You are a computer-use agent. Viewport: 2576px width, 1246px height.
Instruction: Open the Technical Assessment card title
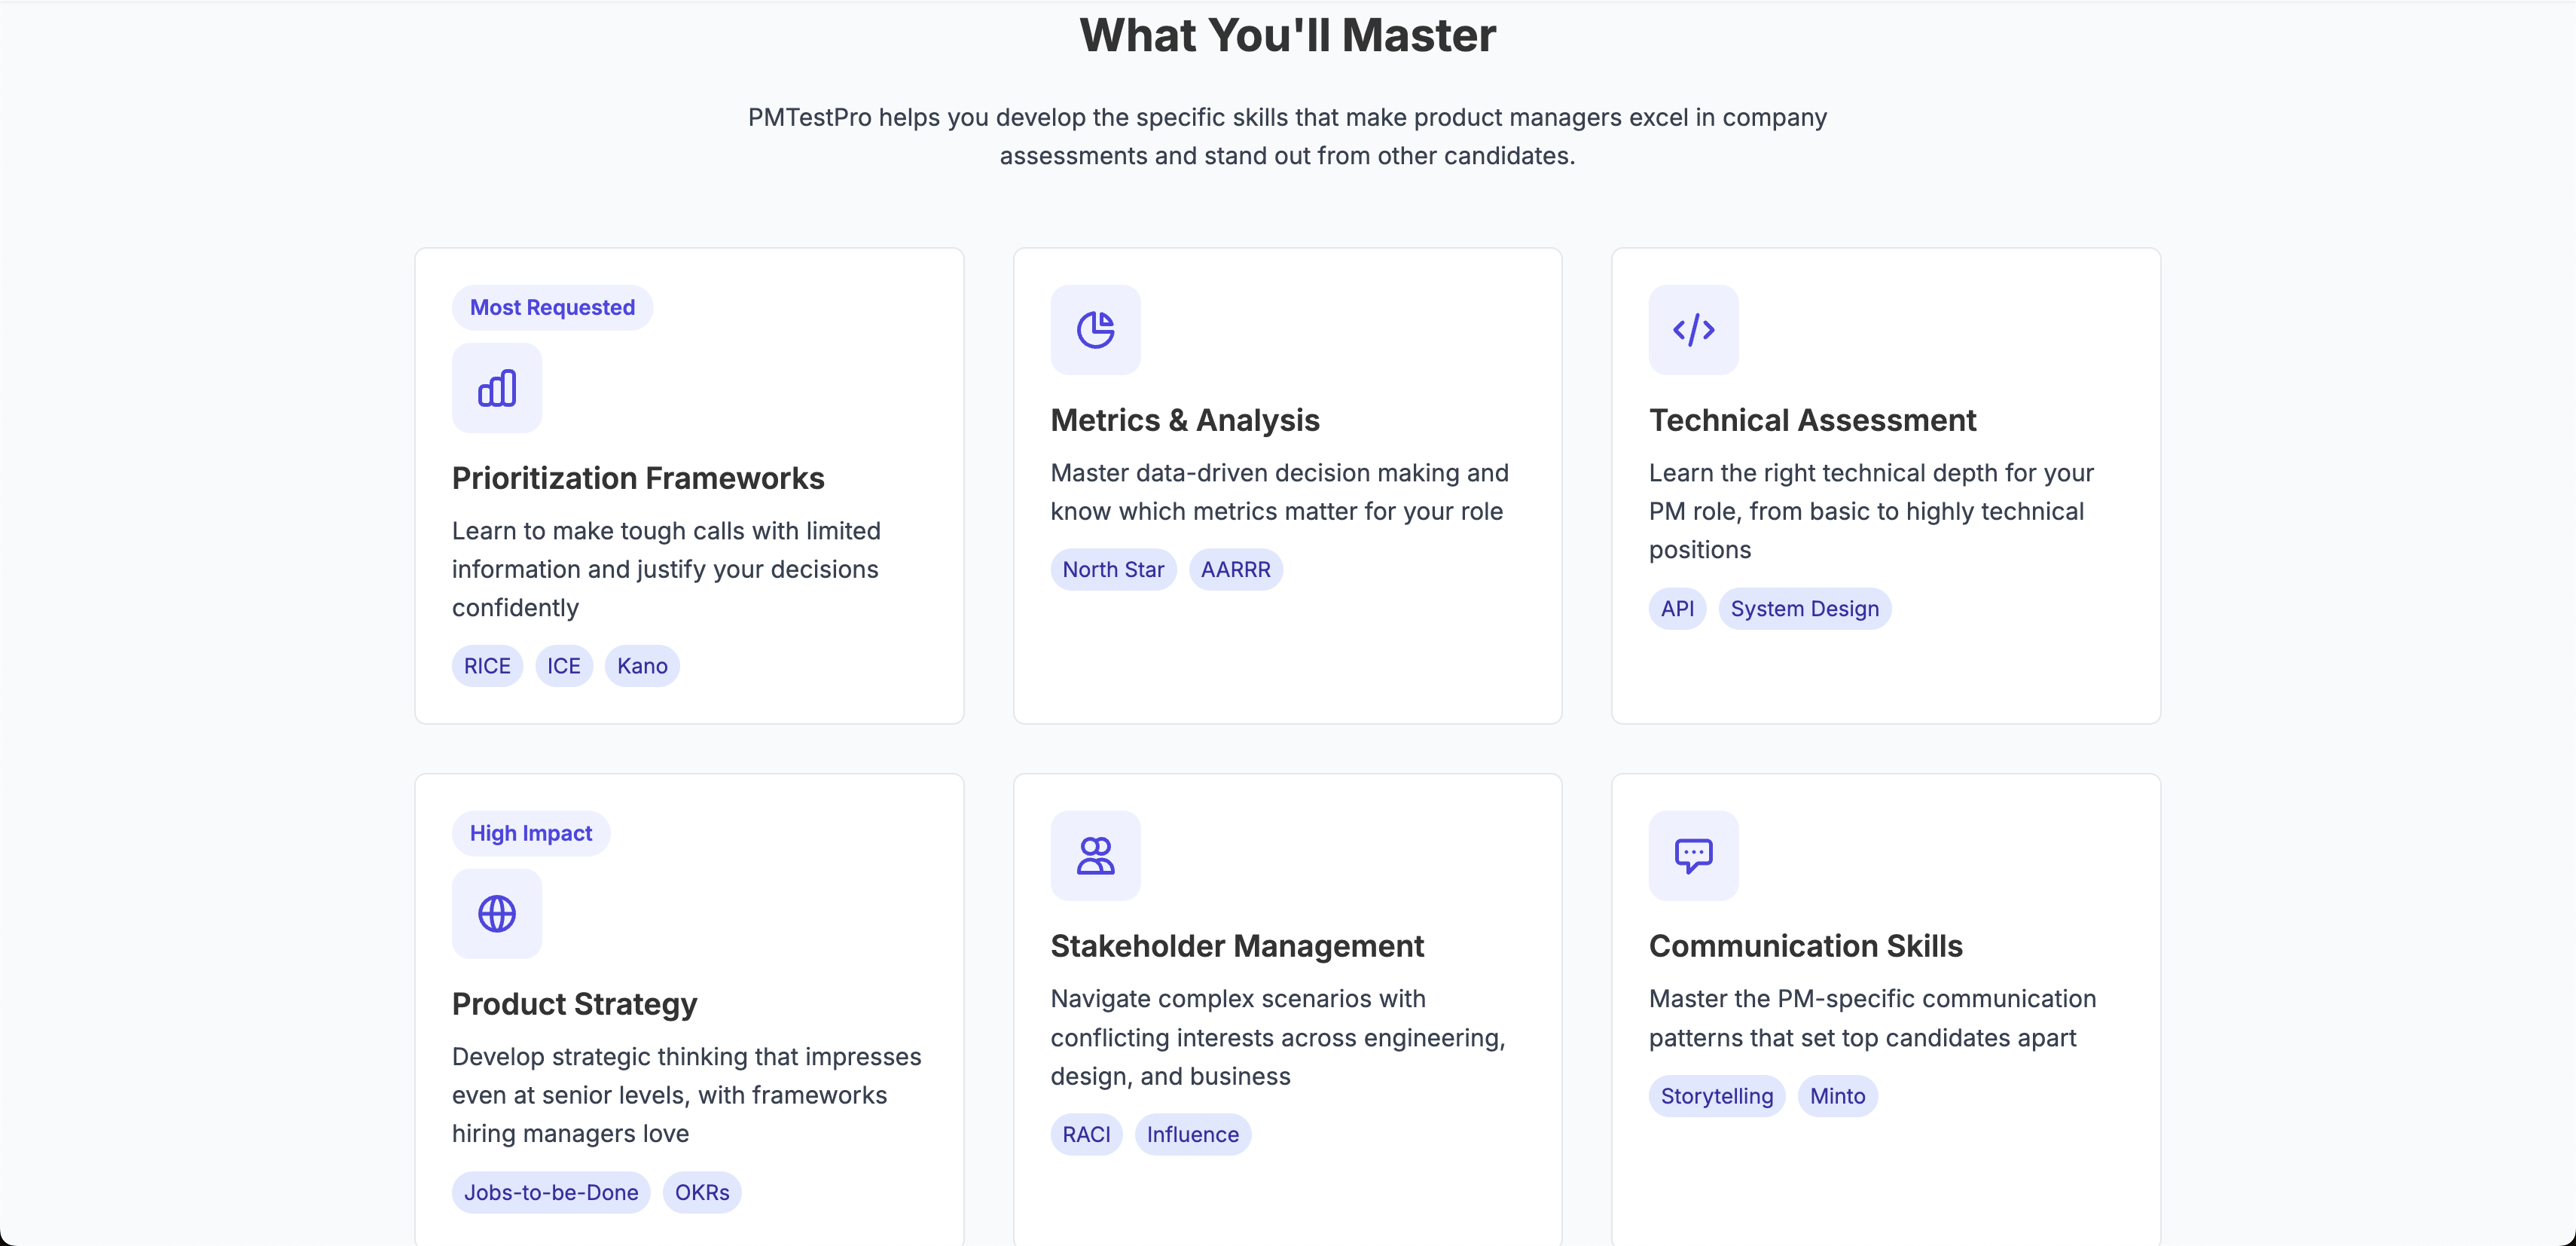click(x=1812, y=420)
